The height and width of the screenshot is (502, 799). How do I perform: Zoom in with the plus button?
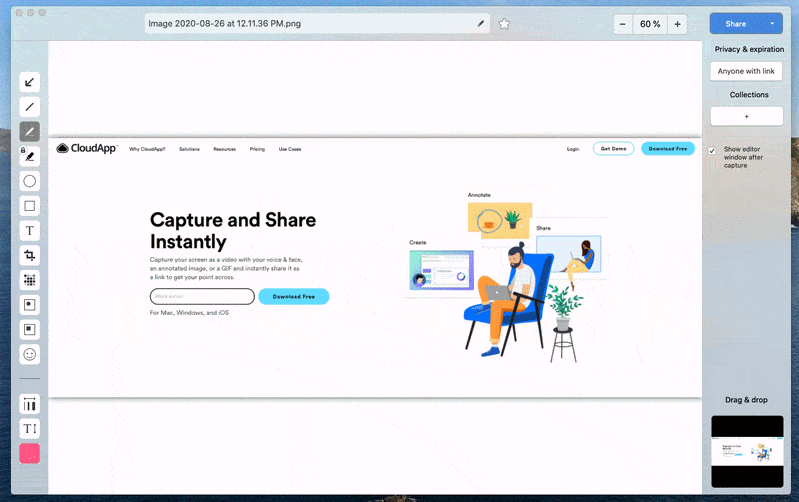coord(677,24)
